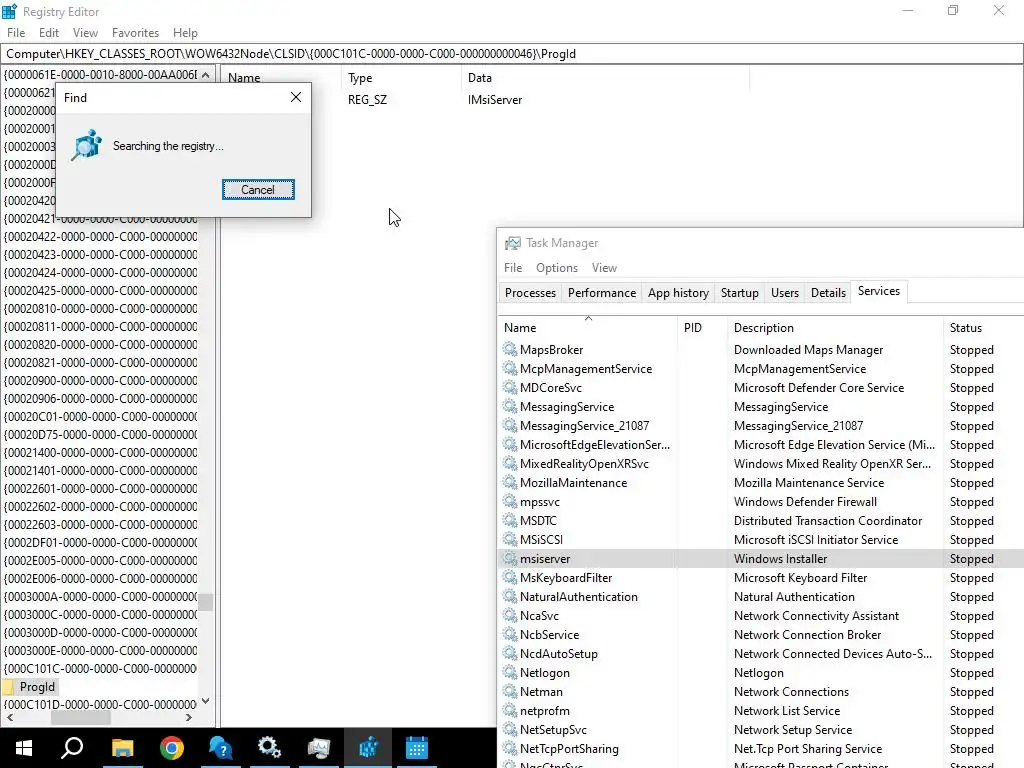
Task: Click gear icon of MSDTC service
Action: coord(510,520)
